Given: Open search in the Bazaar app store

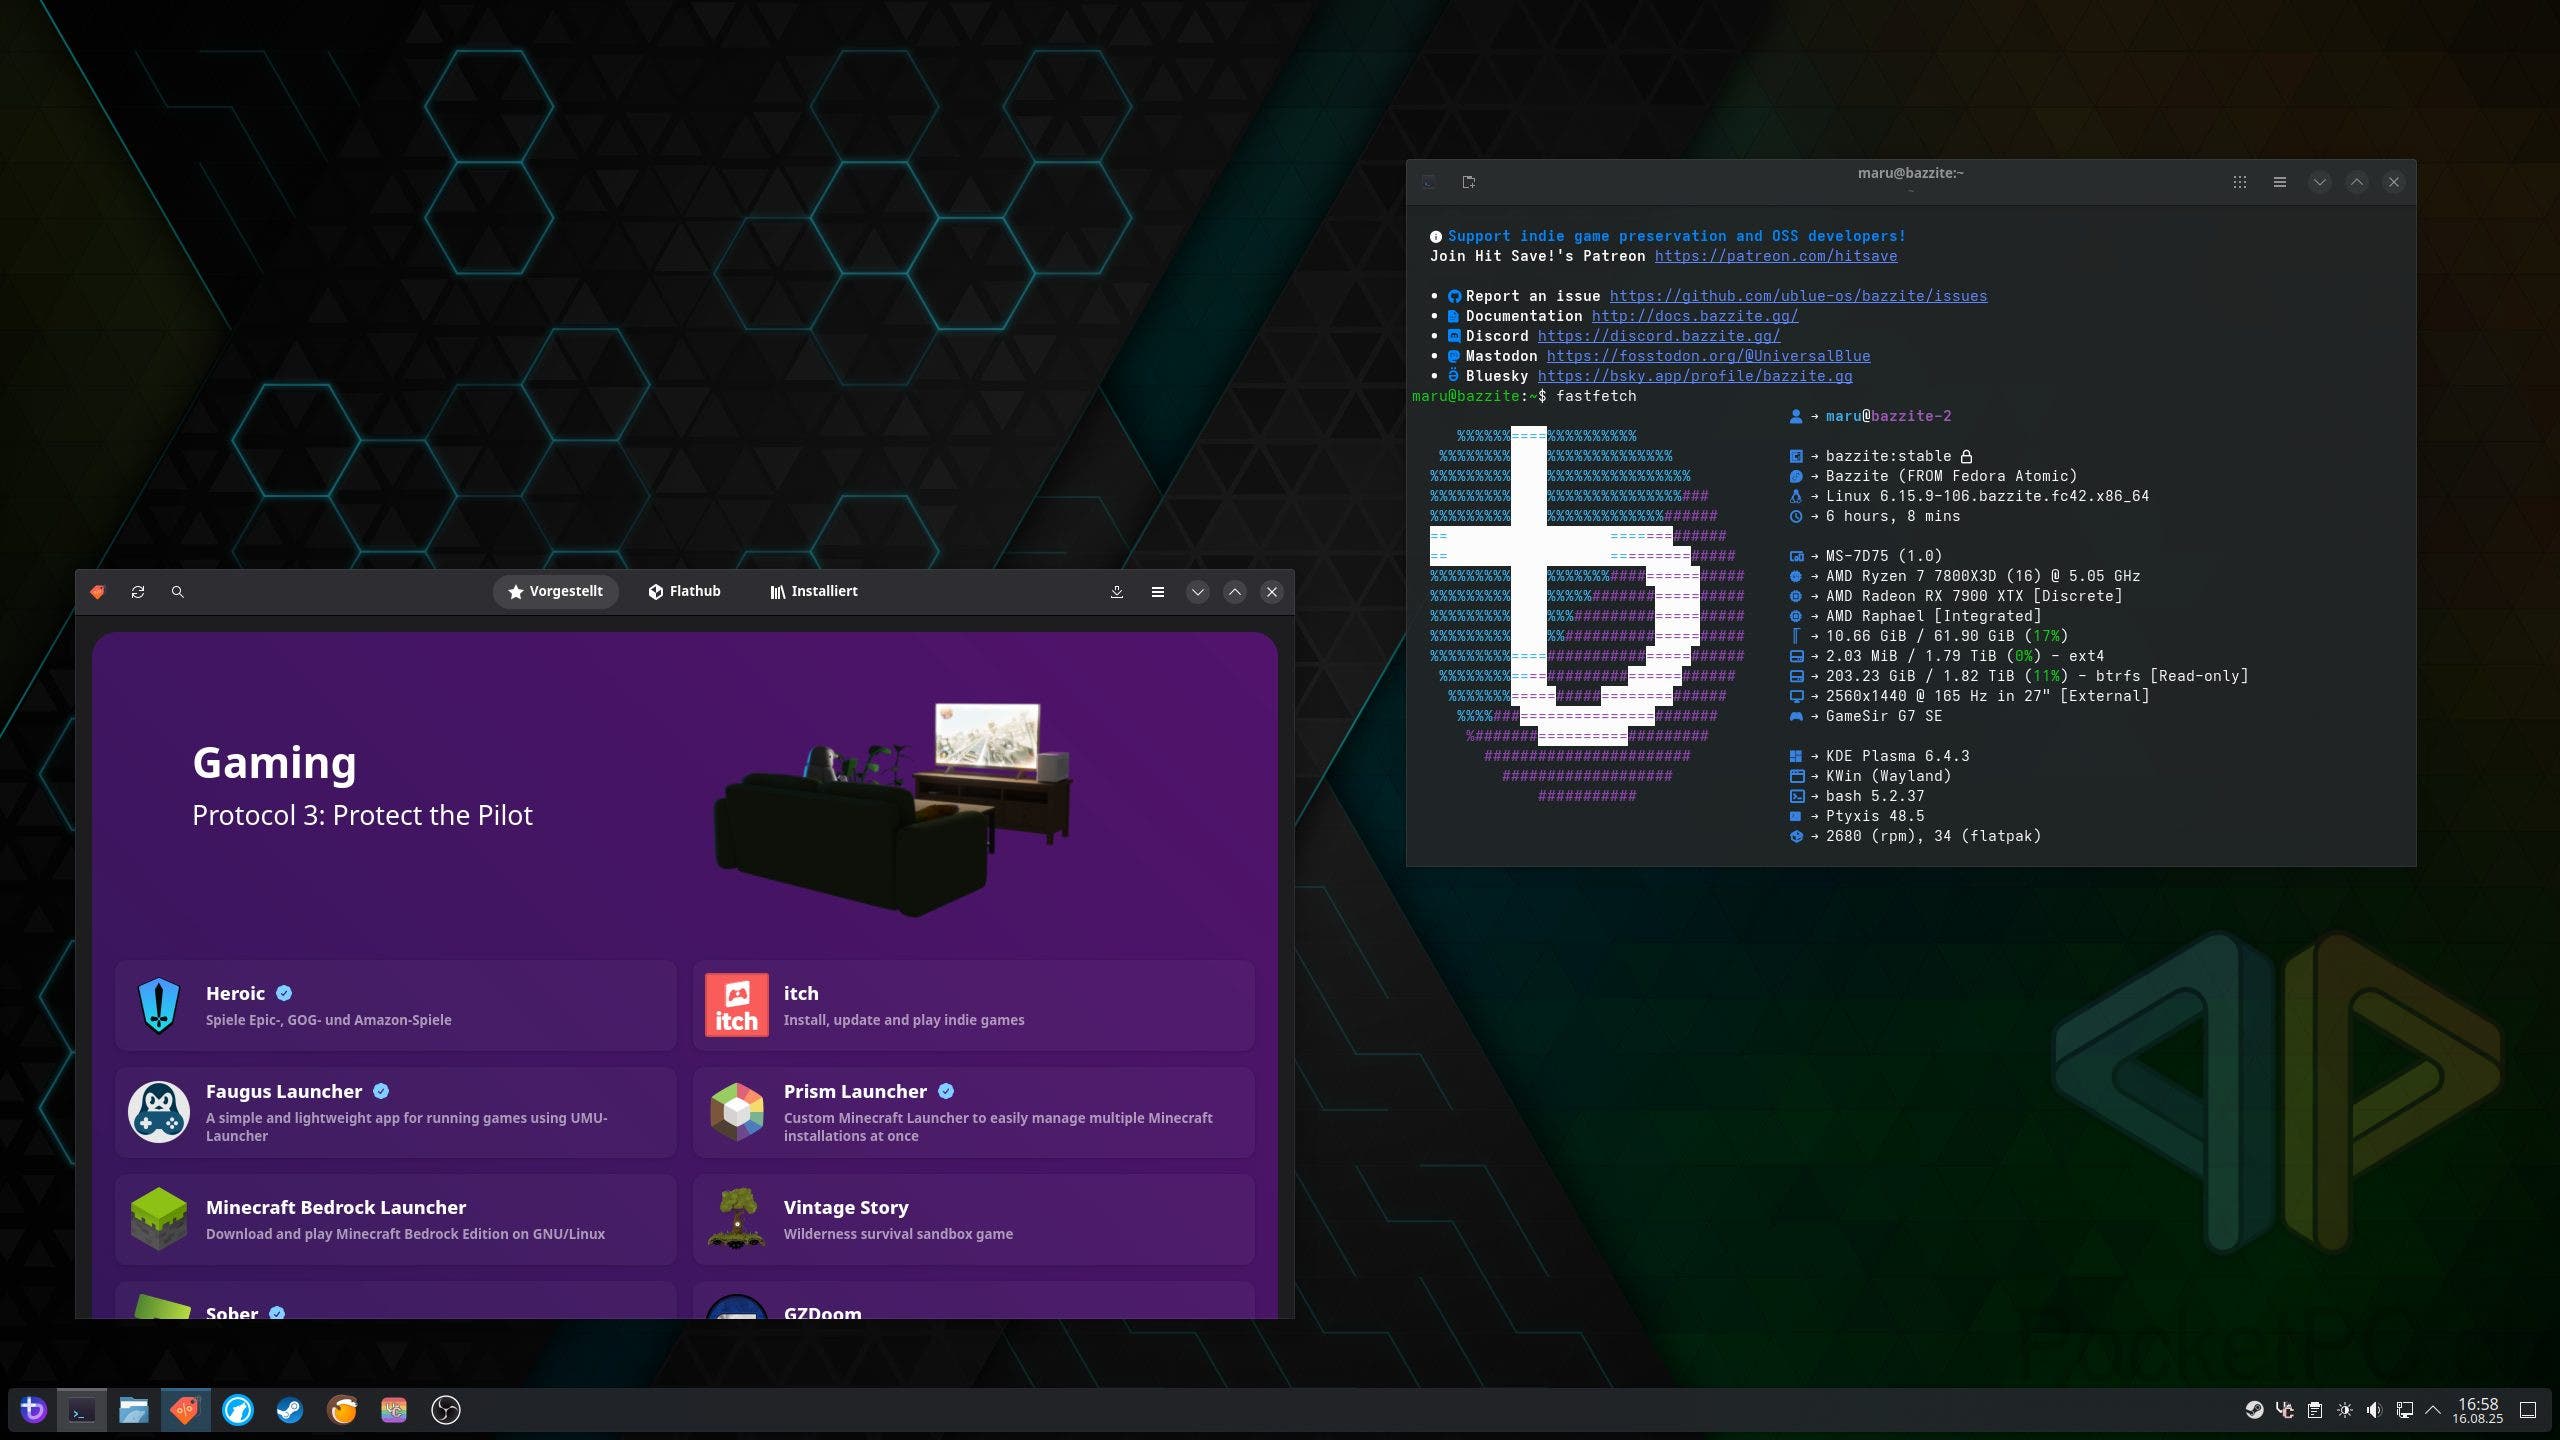Looking at the screenshot, I should (x=178, y=592).
